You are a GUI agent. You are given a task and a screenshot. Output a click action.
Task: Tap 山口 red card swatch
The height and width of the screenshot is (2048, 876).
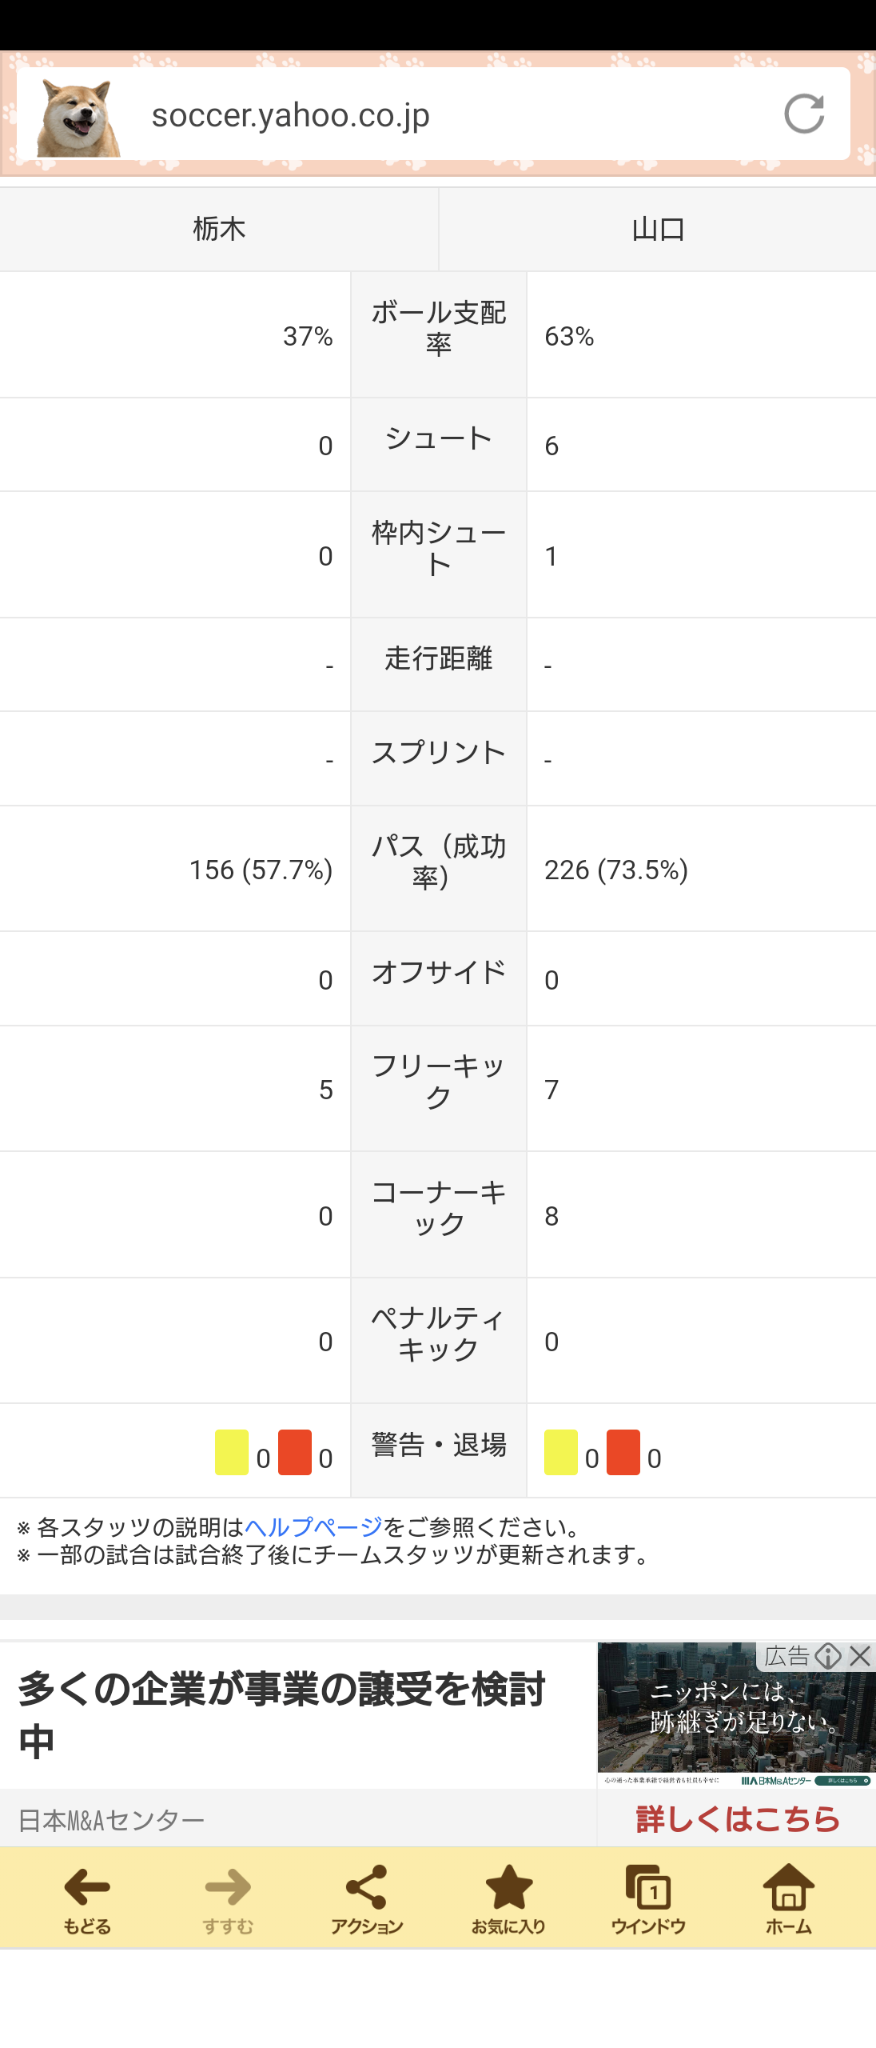[623, 1452]
